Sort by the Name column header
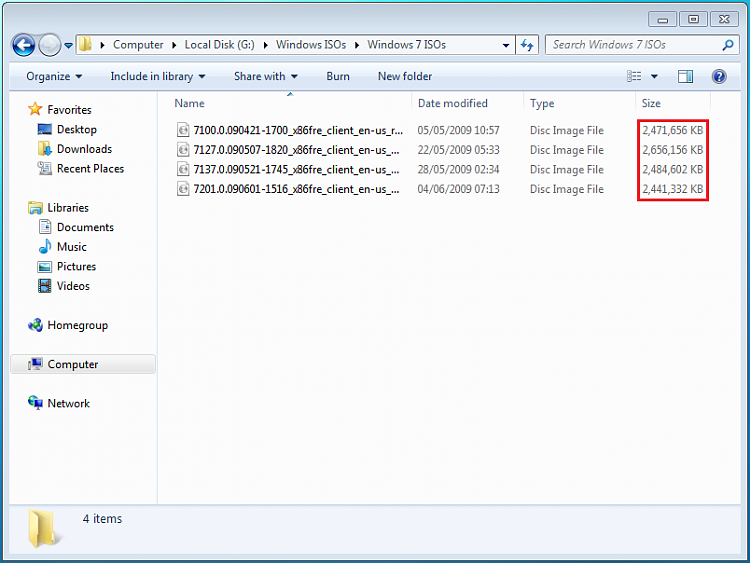Viewport: 750px width, 563px height. (x=290, y=103)
